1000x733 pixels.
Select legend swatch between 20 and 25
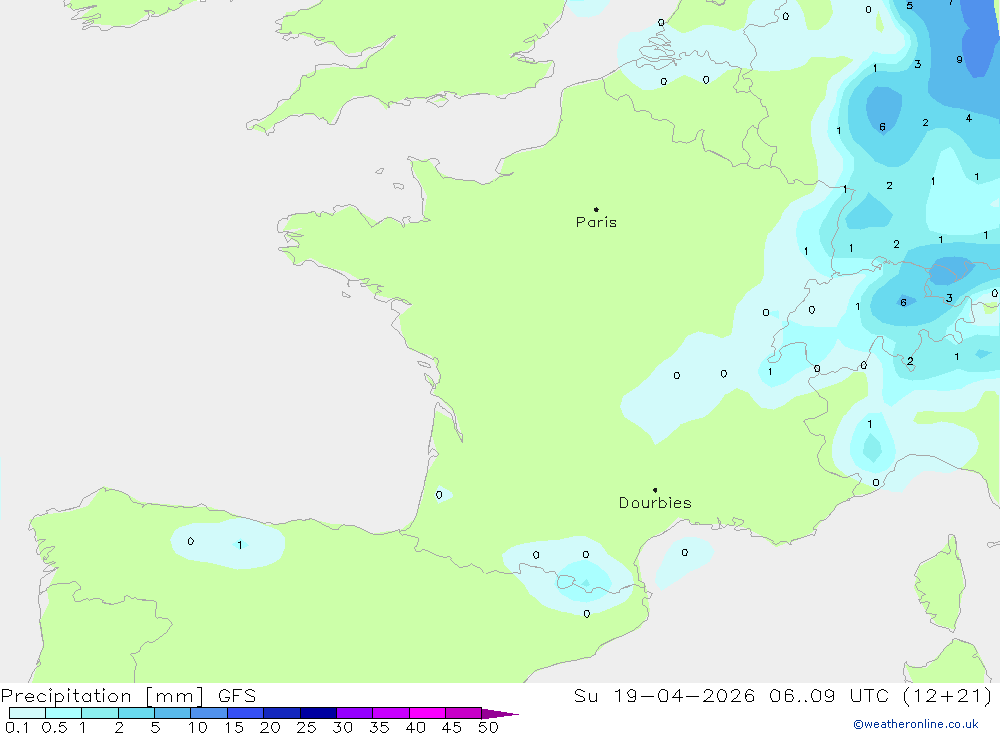tap(281, 713)
